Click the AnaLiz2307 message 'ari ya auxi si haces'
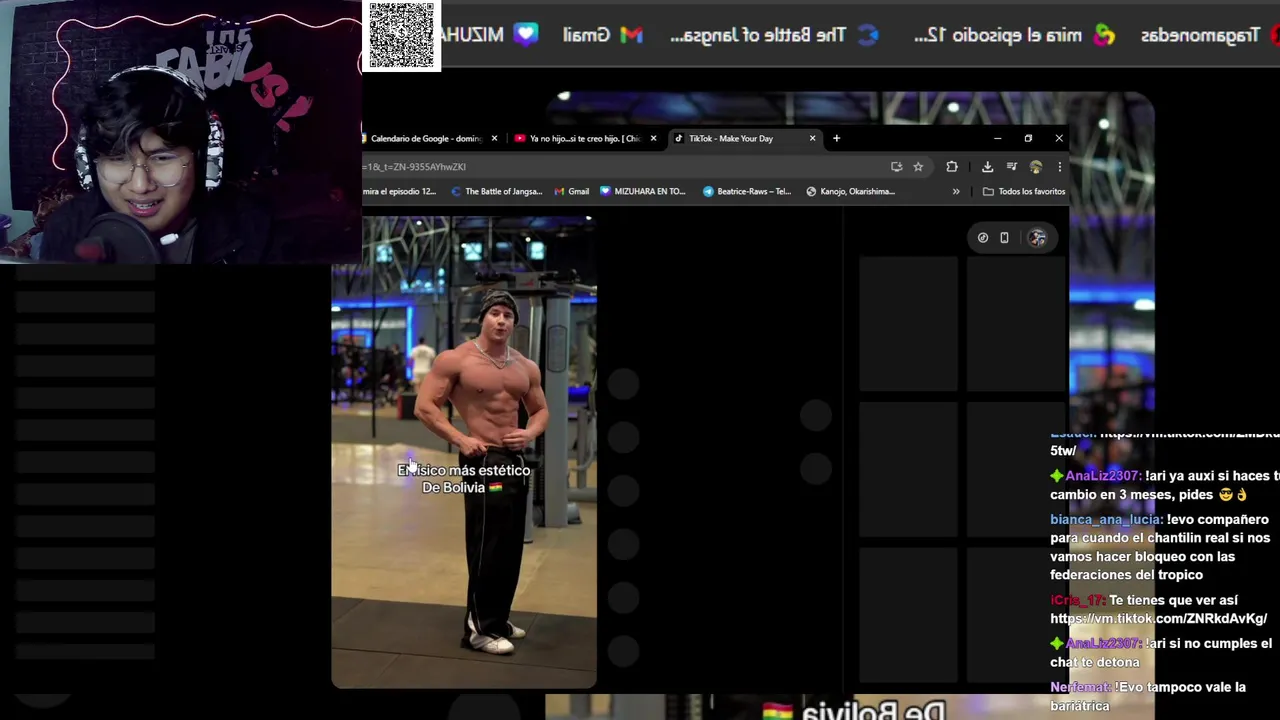1280x720 pixels. pyautogui.click(x=1165, y=485)
